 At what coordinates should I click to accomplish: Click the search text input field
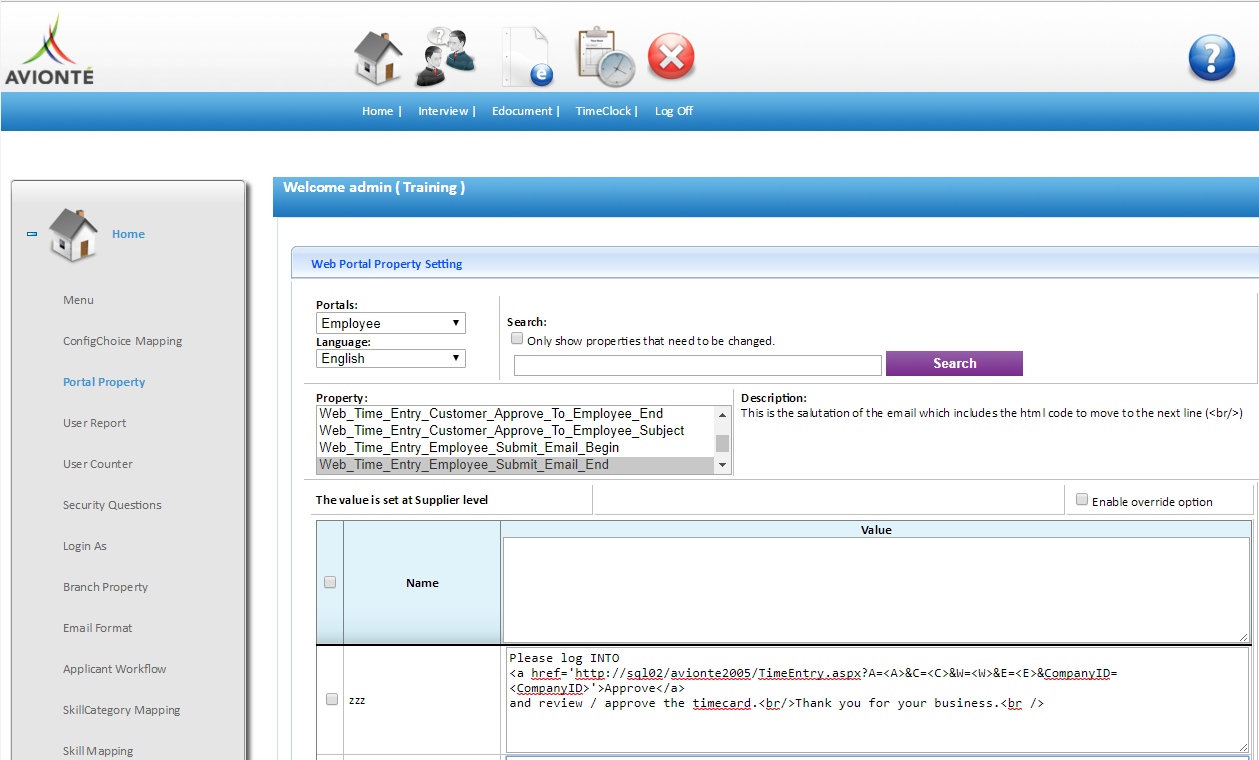click(x=698, y=365)
